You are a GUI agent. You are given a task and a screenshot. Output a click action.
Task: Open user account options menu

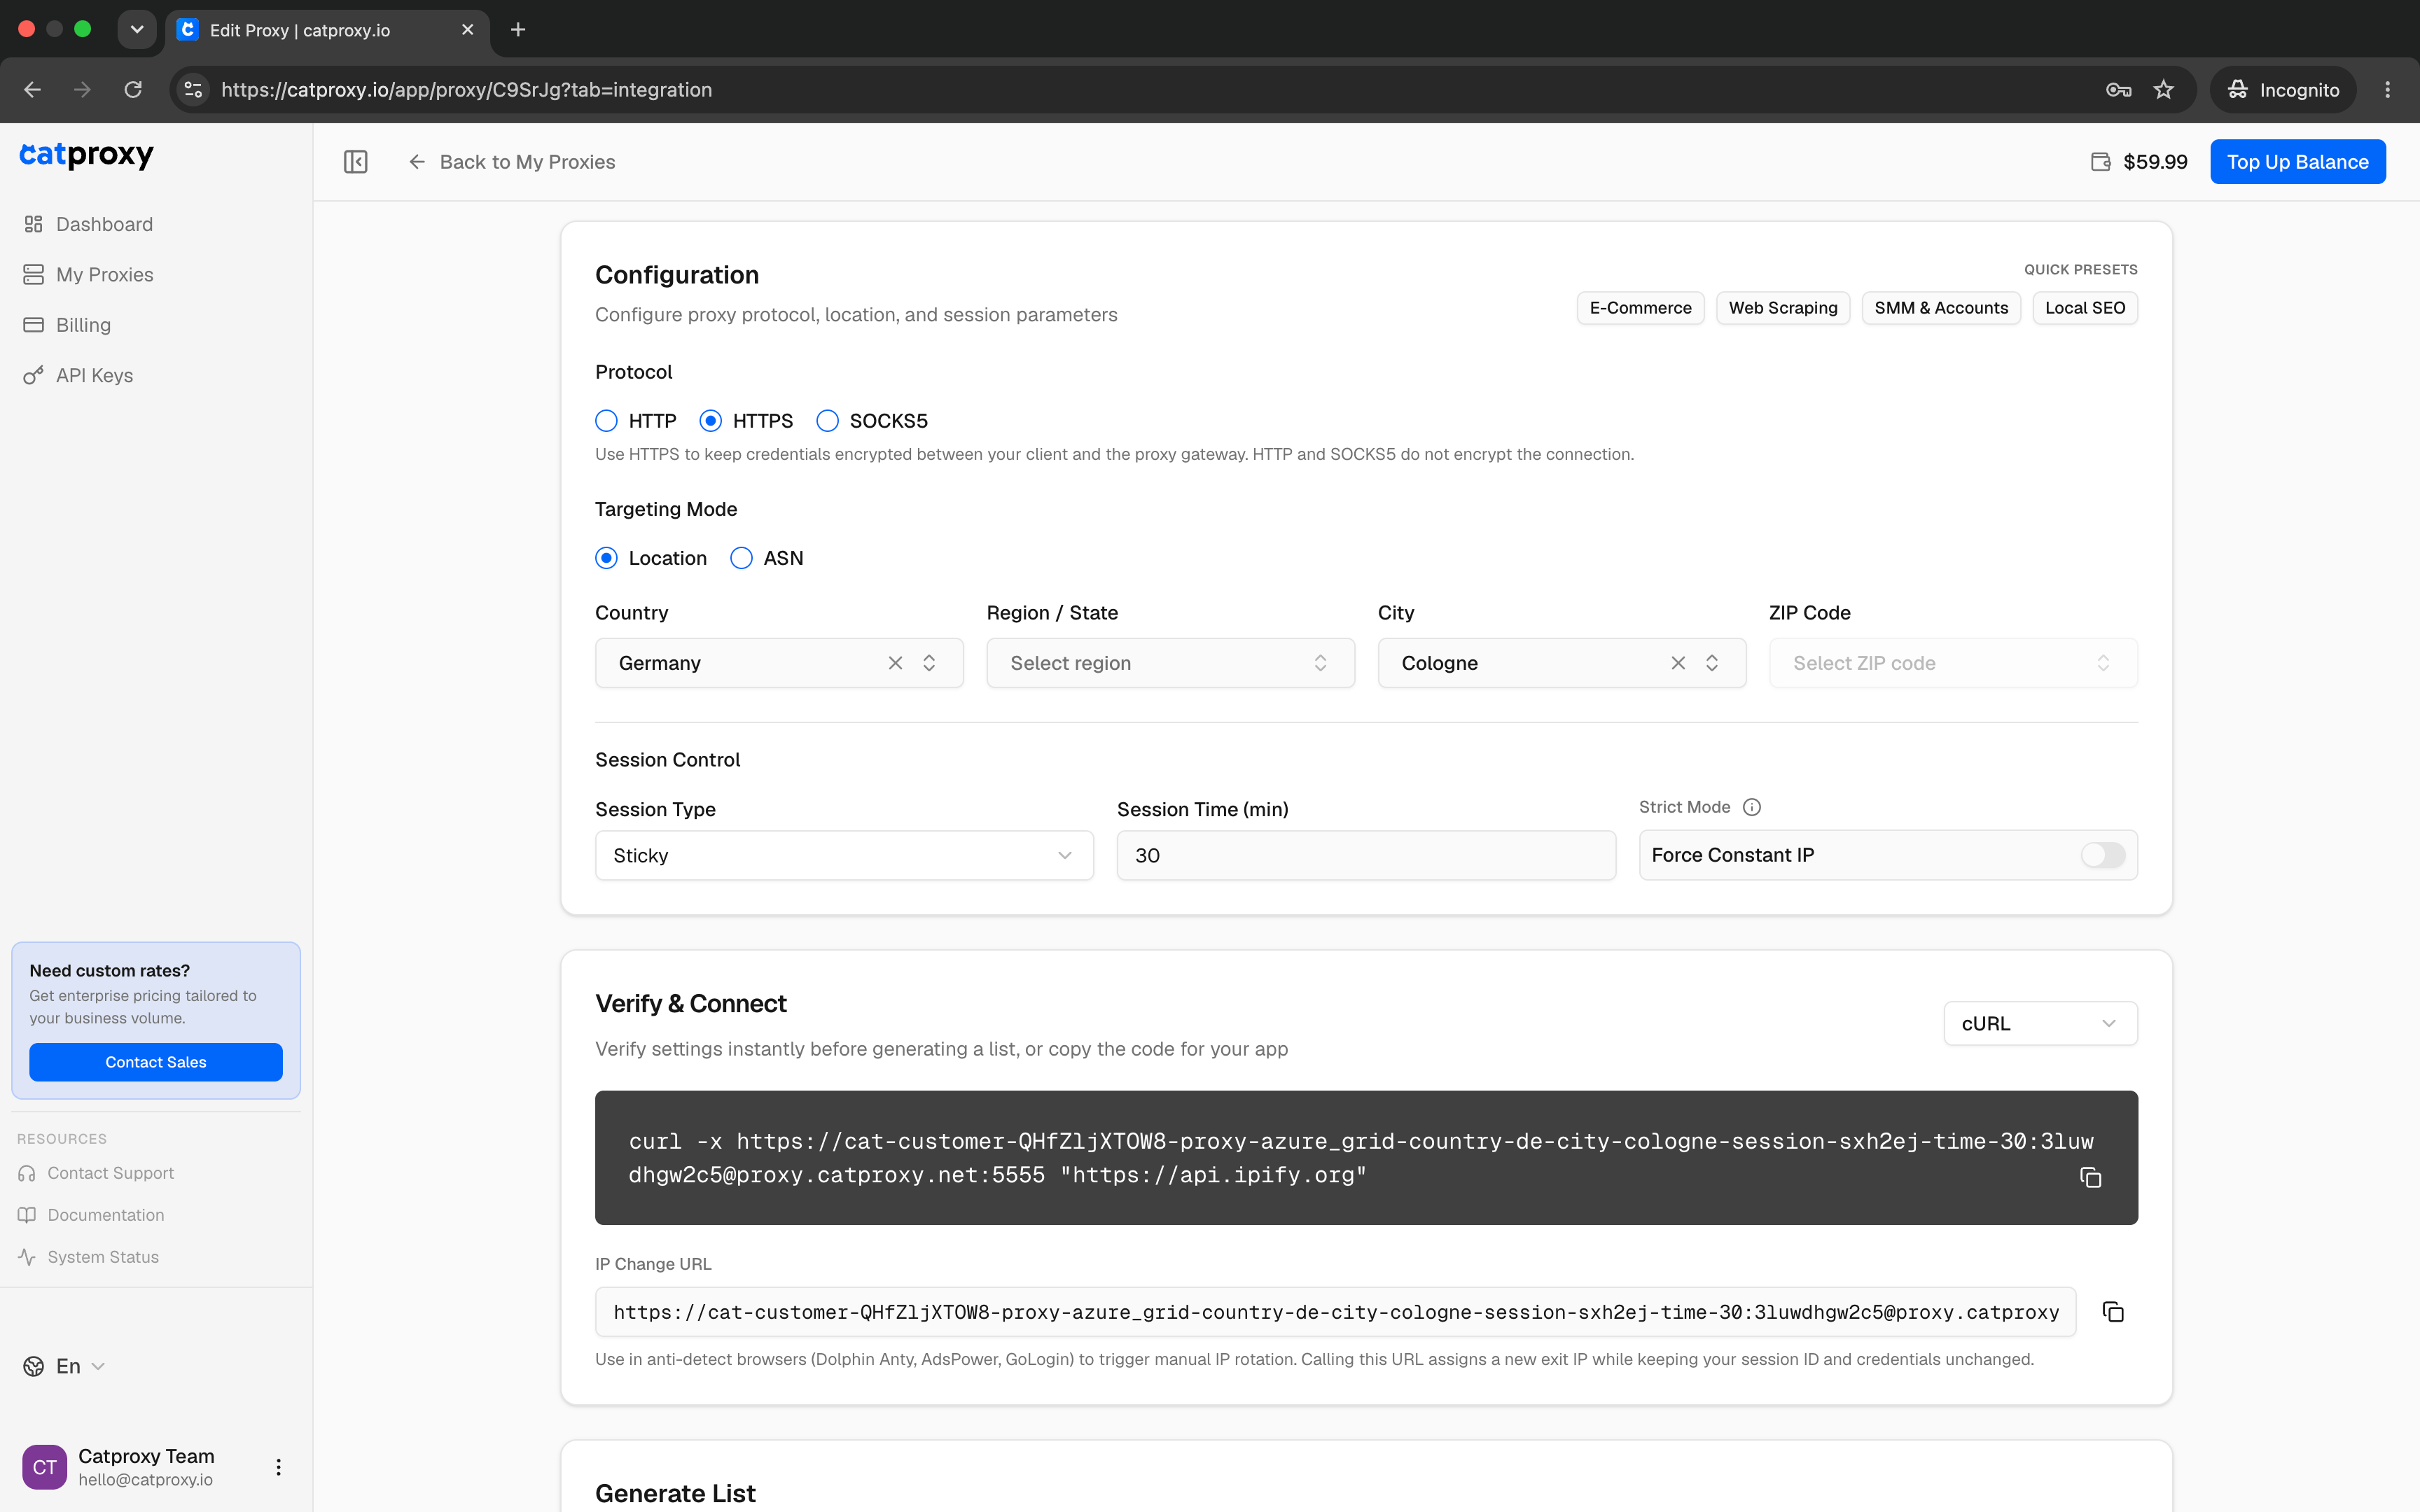[278, 1467]
